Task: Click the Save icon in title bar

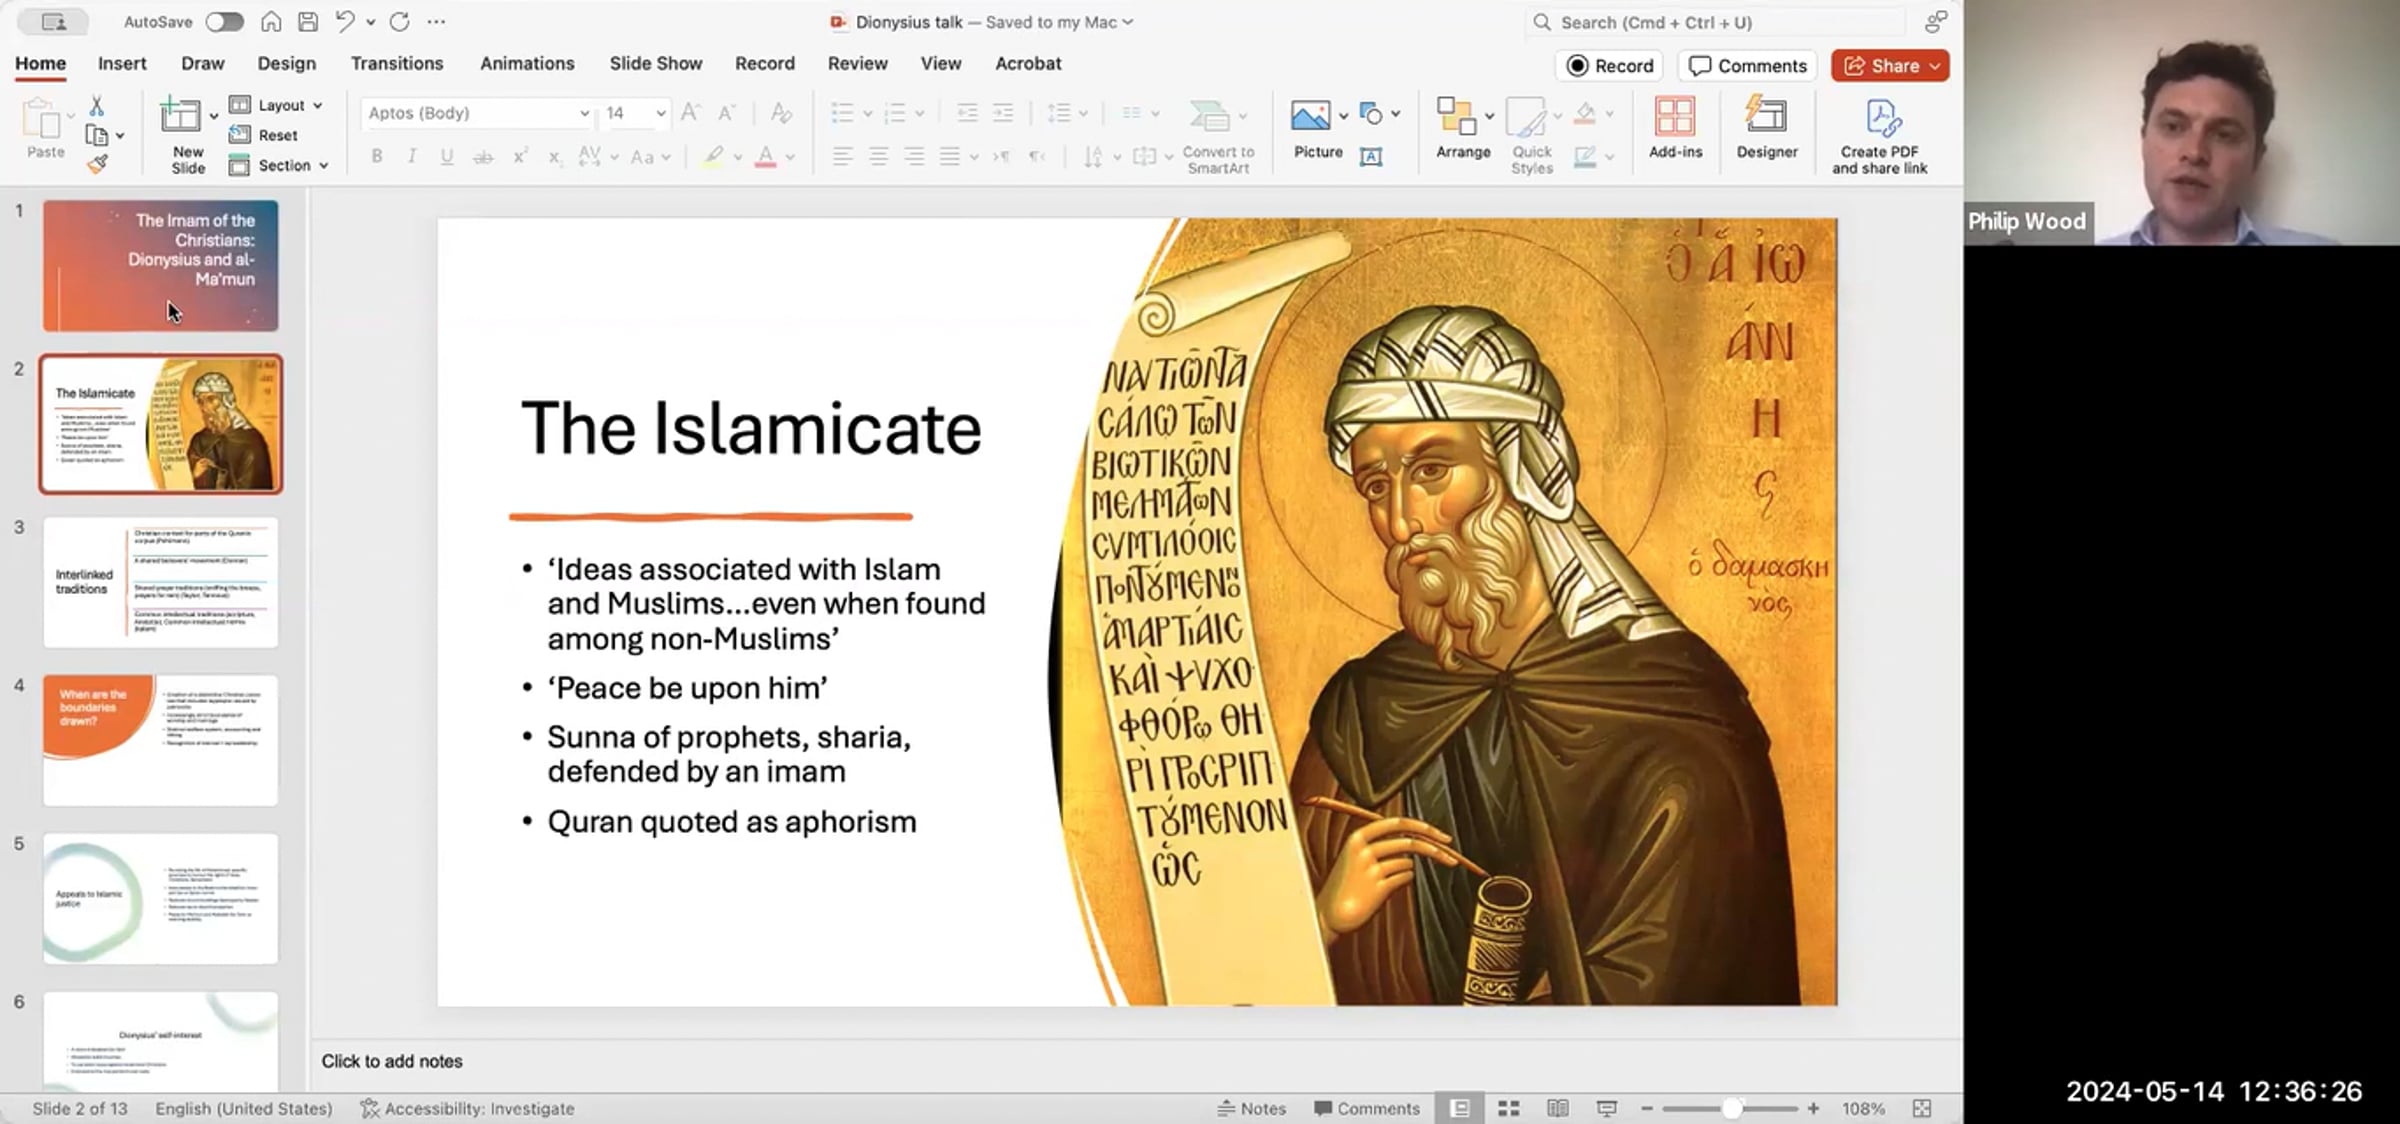Action: coord(308,22)
